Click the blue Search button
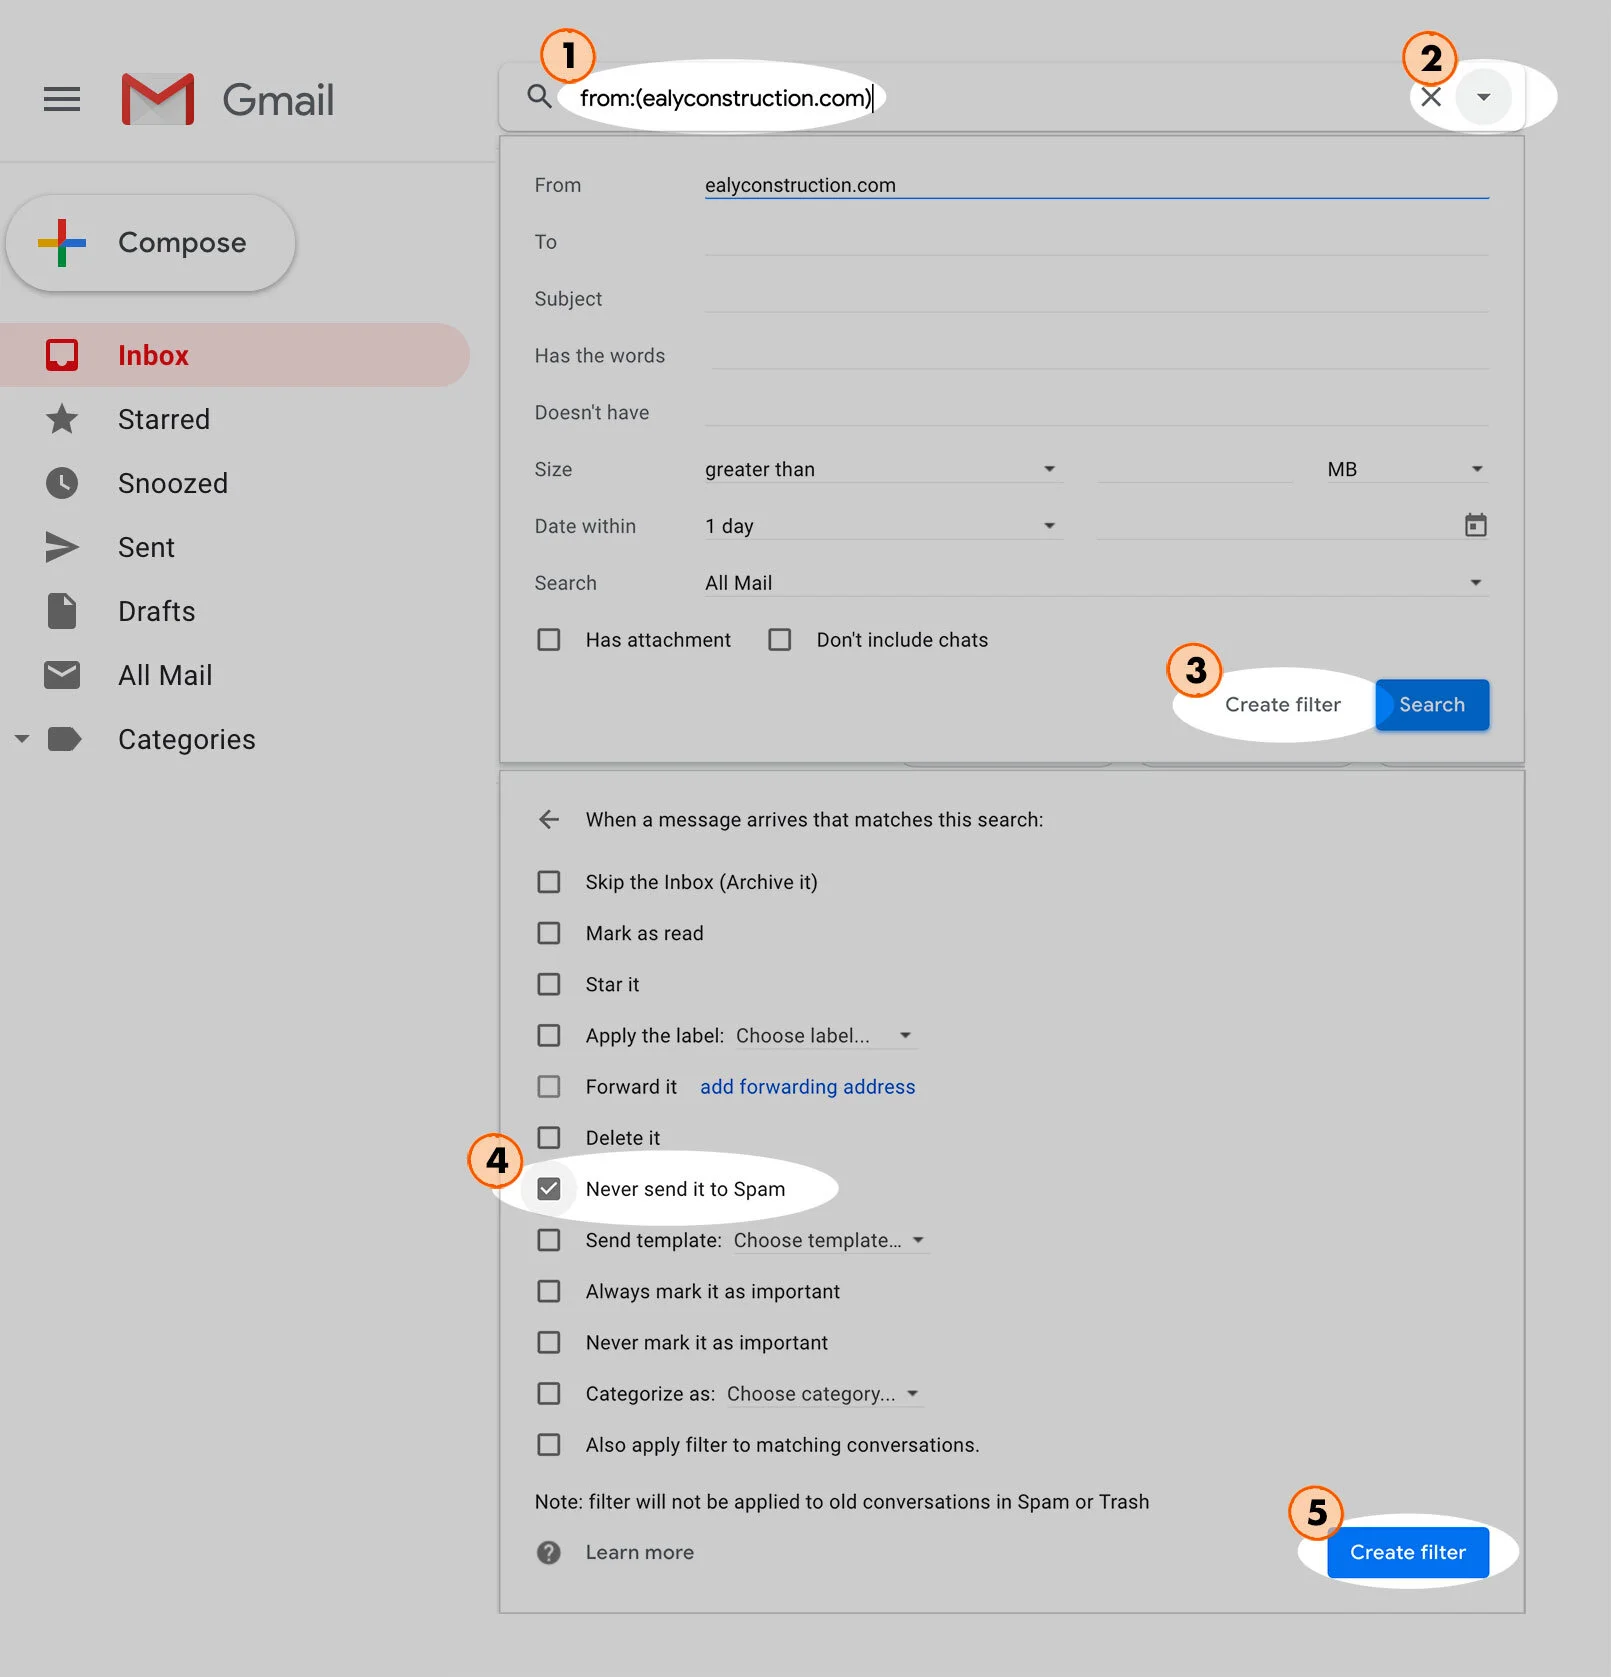1611x1677 pixels. pyautogui.click(x=1431, y=704)
